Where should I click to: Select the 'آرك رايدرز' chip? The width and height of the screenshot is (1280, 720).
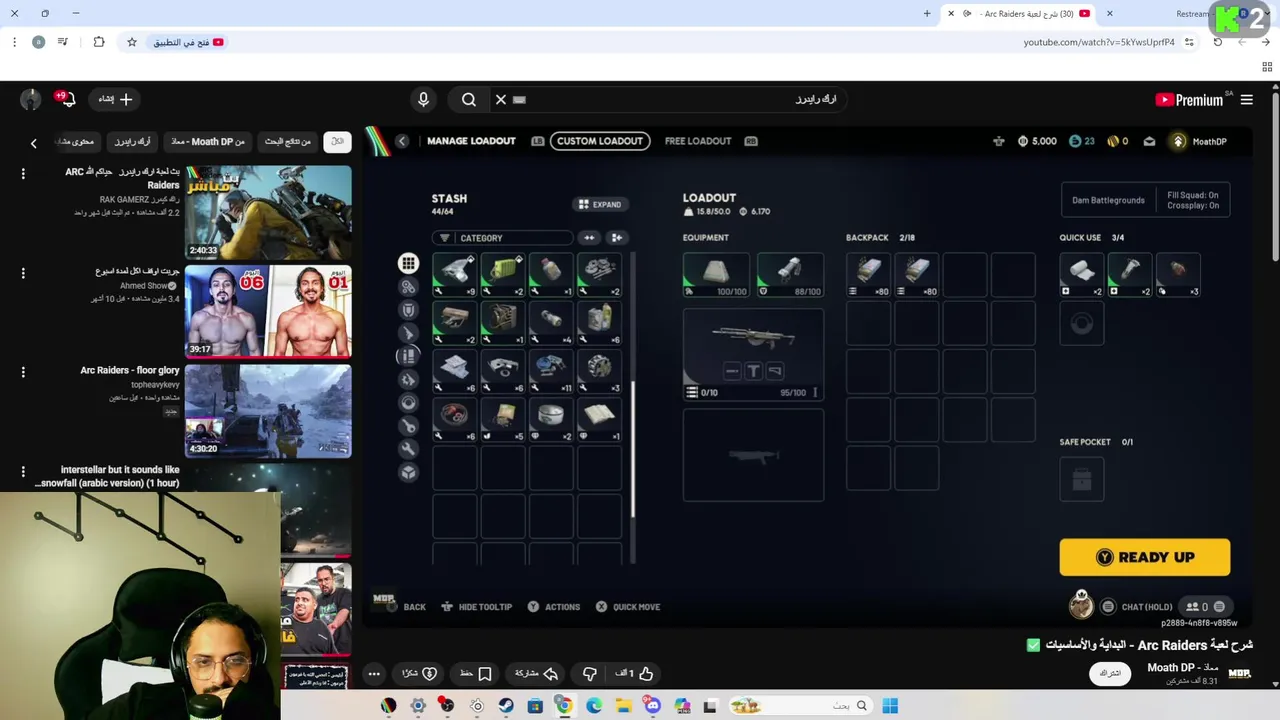coord(132,142)
